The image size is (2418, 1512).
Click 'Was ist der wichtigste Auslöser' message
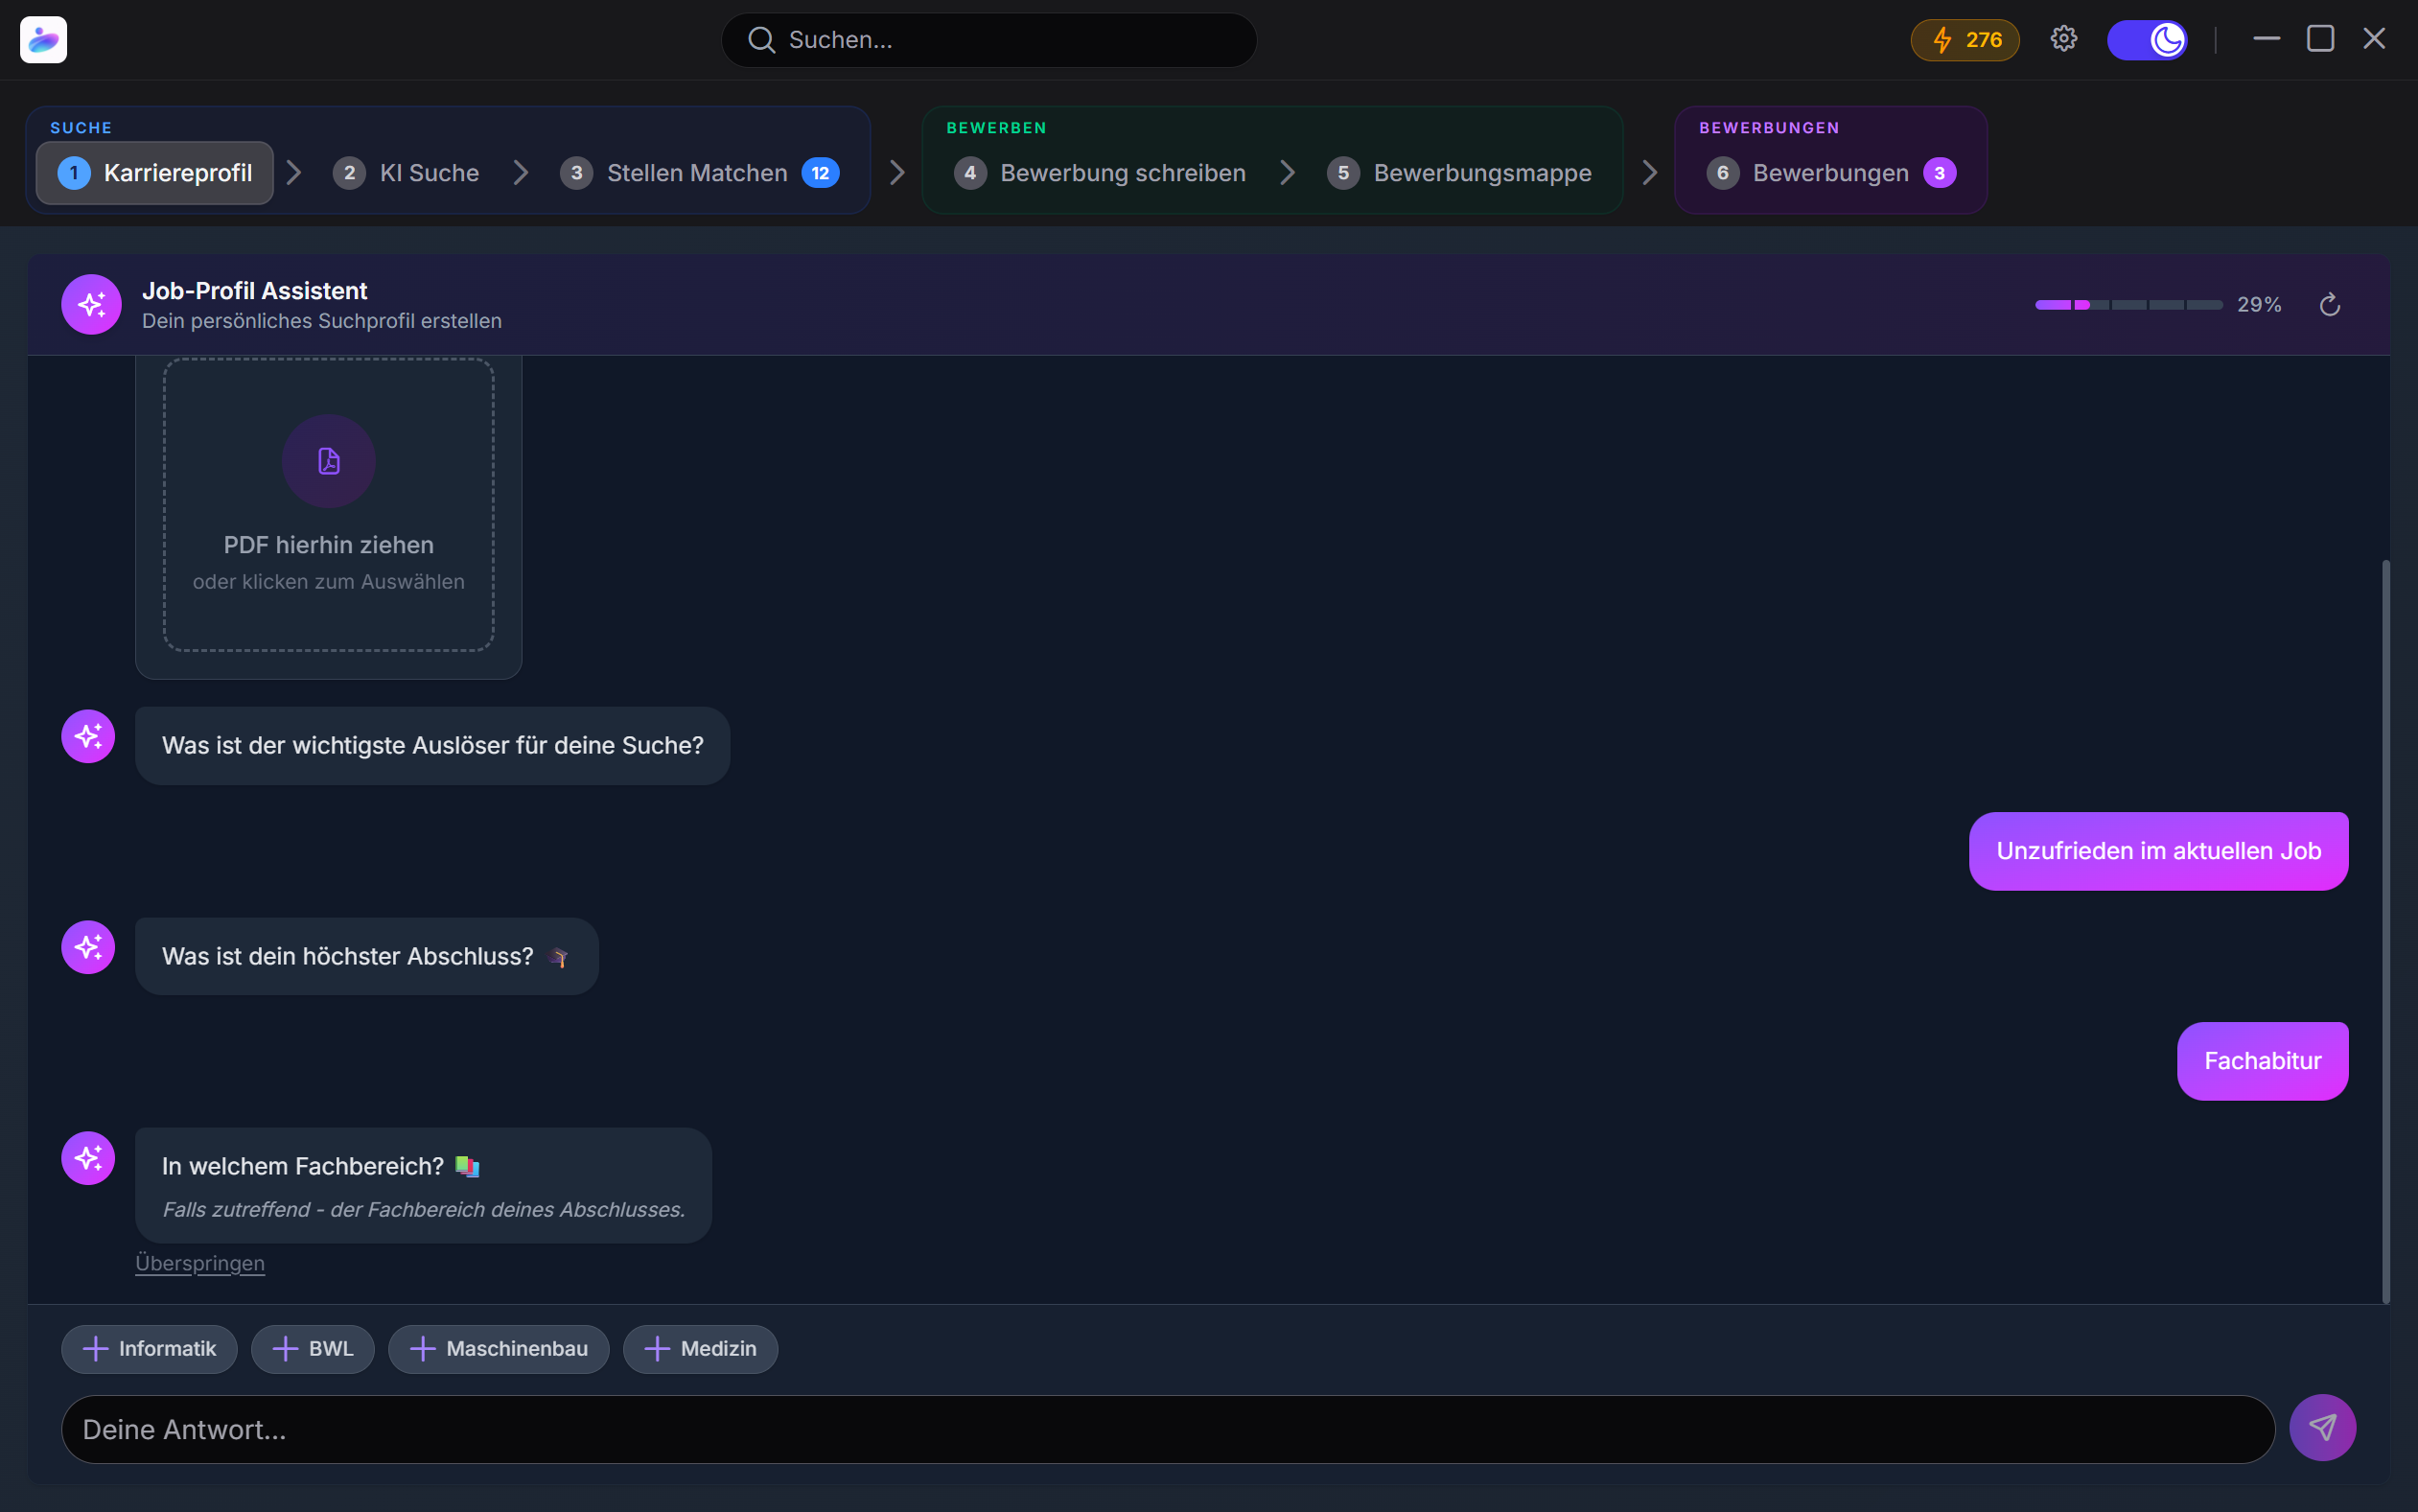tap(432, 745)
